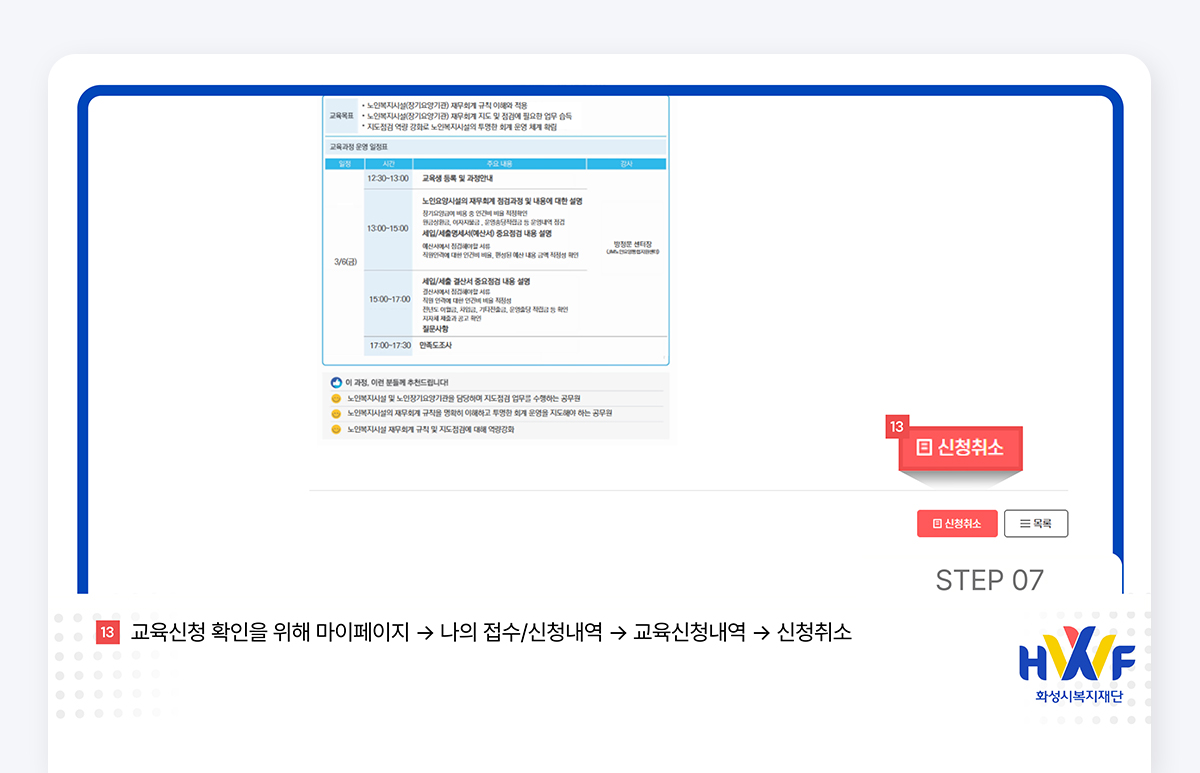
Task: Click the 주요 내용 column header
Action: [x=499, y=163]
